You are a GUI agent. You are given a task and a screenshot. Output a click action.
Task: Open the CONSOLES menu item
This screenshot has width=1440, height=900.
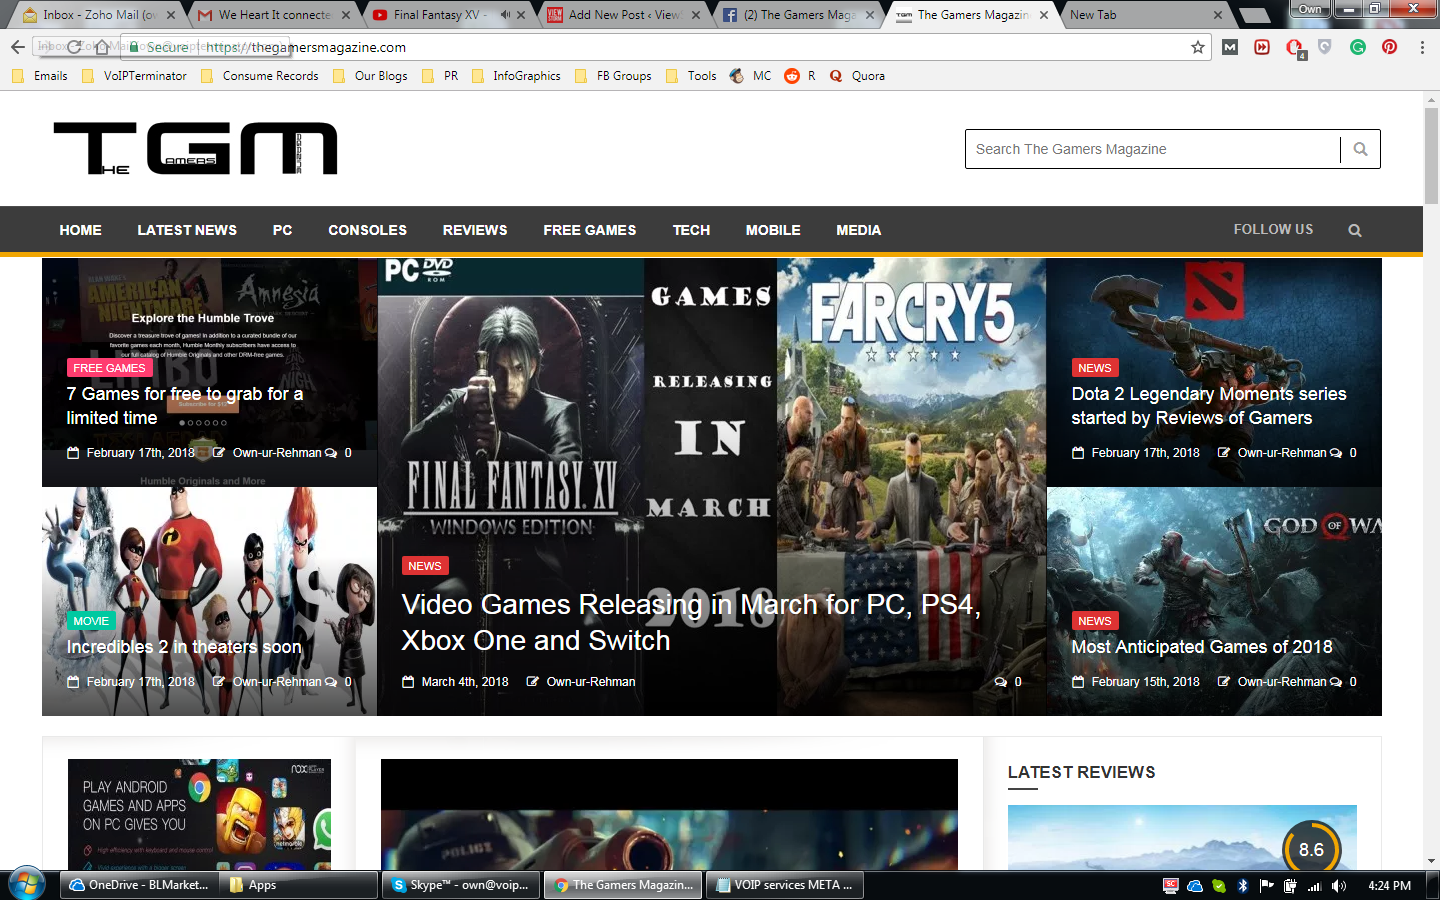(368, 230)
